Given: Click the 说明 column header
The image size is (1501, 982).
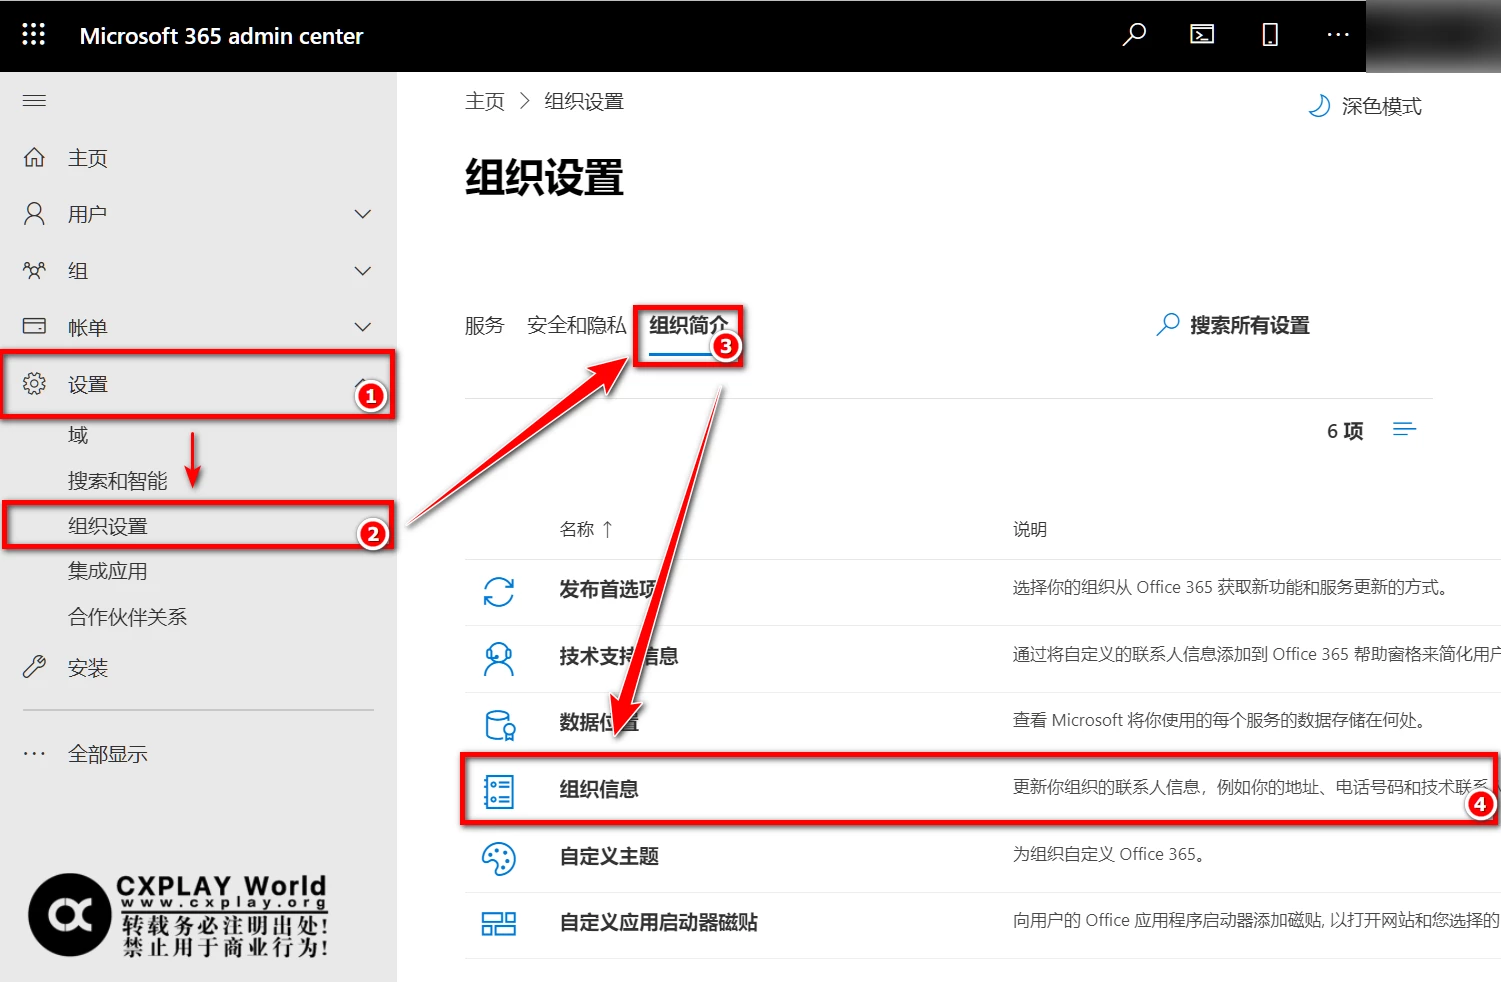Looking at the screenshot, I should pos(1029,529).
